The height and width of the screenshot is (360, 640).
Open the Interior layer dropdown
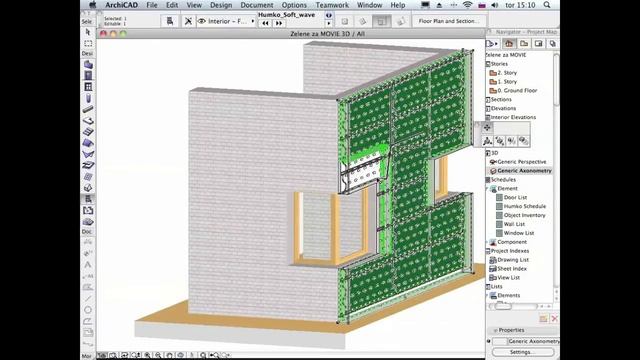pyautogui.click(x=226, y=21)
